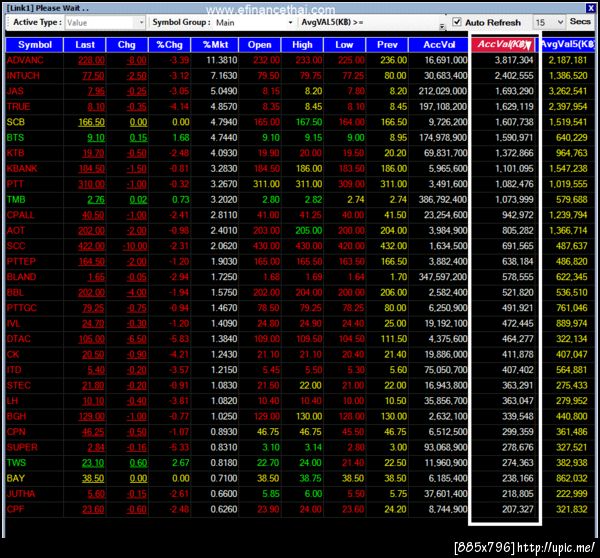Sort by the Prev column header

coord(387,45)
